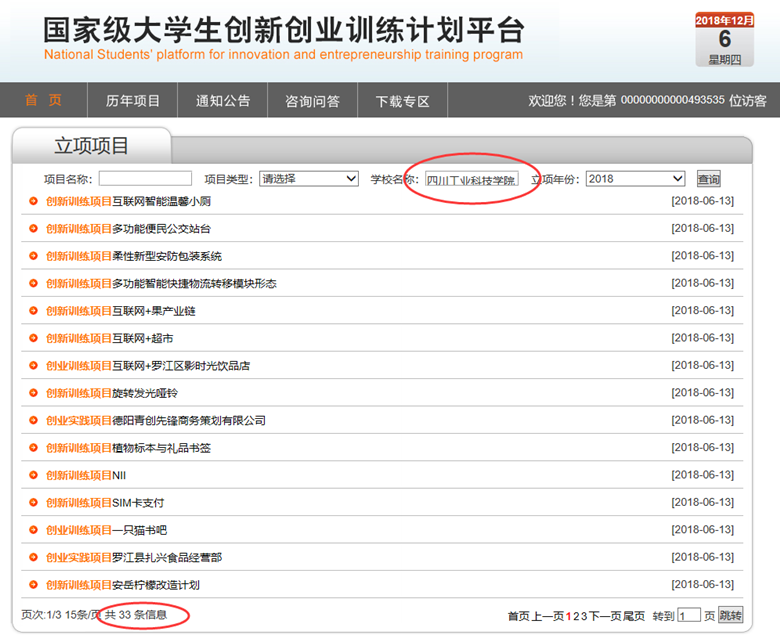Click the calendar date icon showing 2018年12月
The height and width of the screenshot is (638, 780).
[x=724, y=40]
